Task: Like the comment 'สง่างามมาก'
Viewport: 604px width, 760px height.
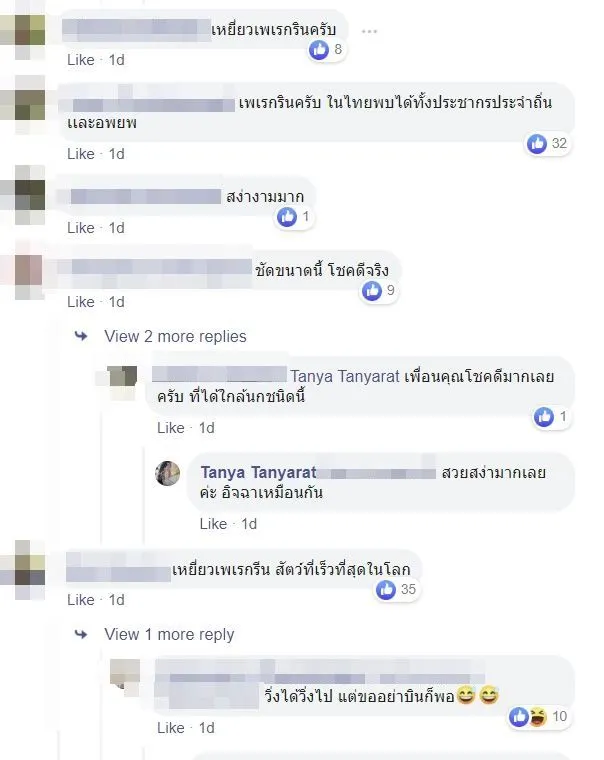Action: [81, 228]
